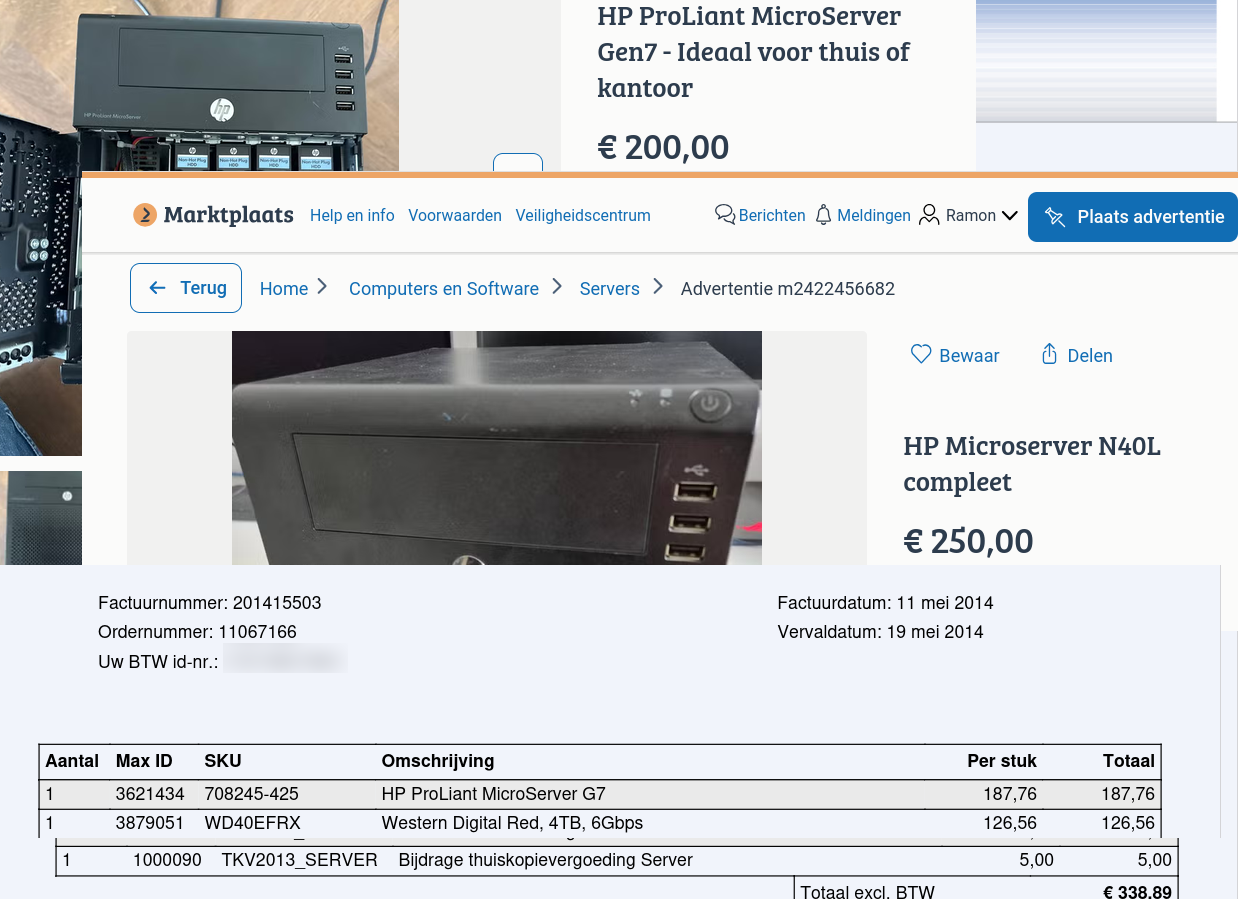
Task: Open Meldingen notifications bell
Action: (863, 215)
